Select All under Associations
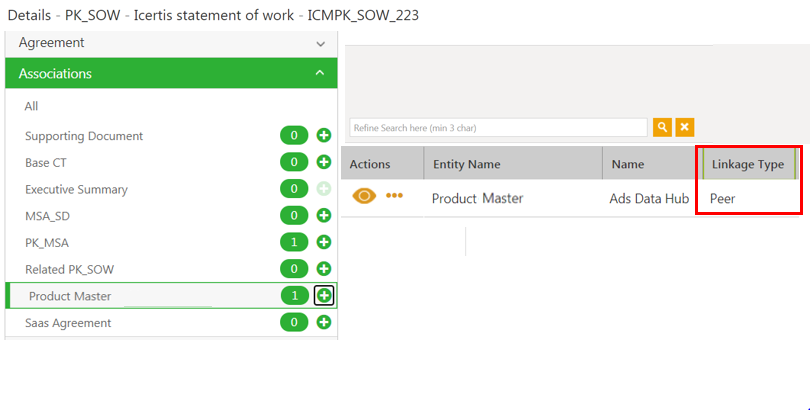810x410 pixels. pos(32,106)
